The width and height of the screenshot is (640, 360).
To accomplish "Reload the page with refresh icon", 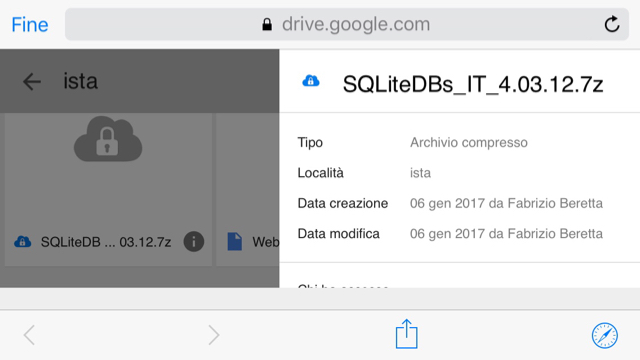I will (612, 24).
